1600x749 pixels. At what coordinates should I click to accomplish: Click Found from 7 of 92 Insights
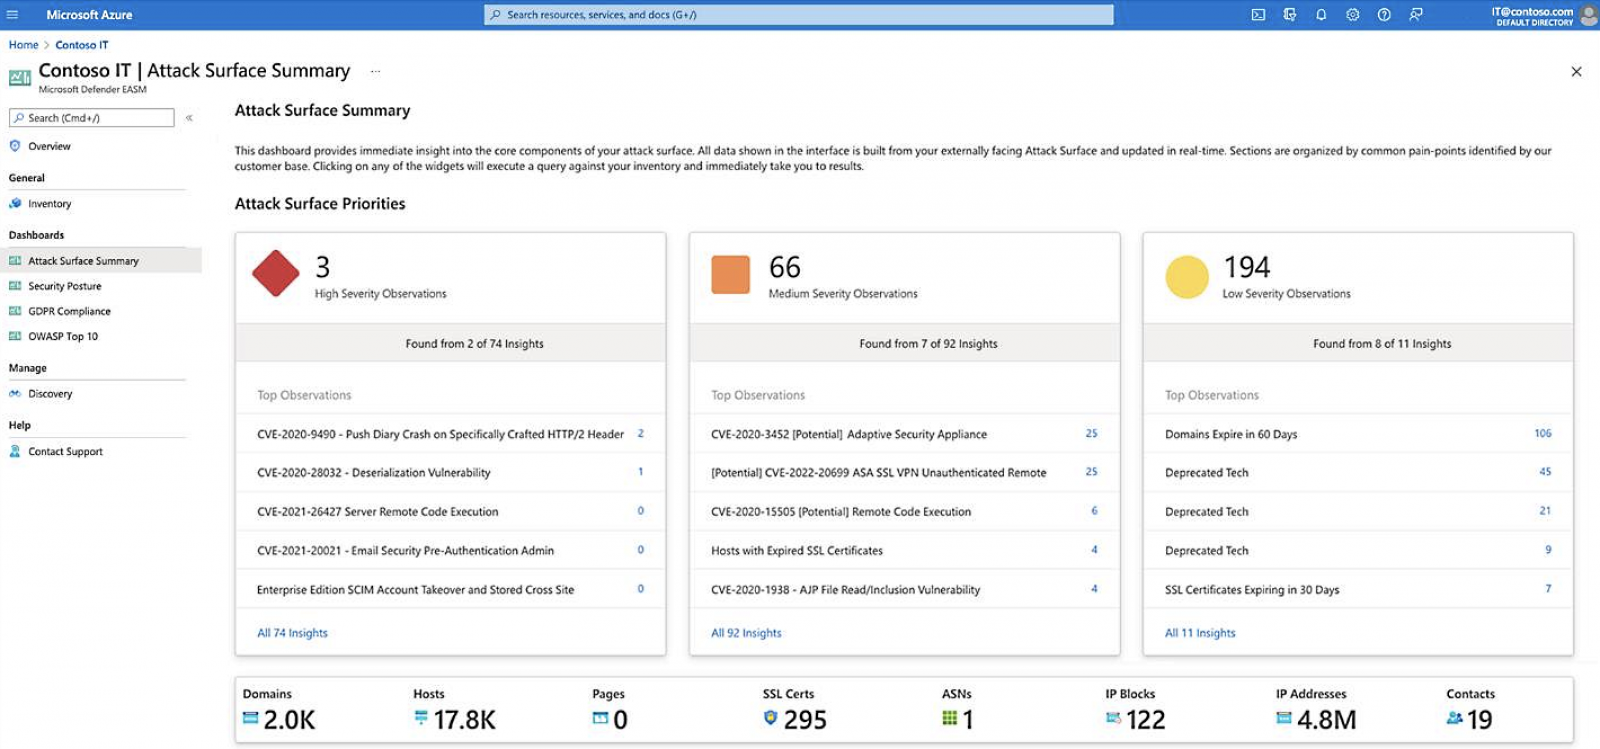coord(928,343)
